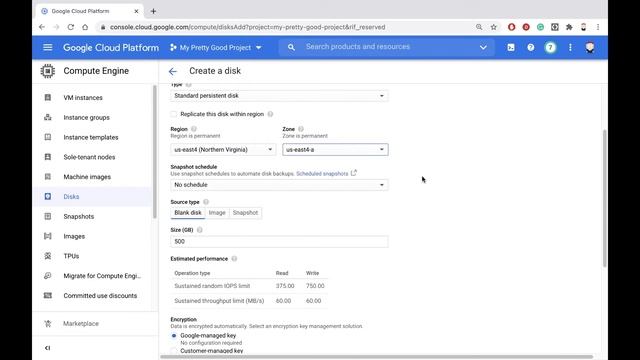Select the Blank disk source tab

pyautogui.click(x=188, y=213)
